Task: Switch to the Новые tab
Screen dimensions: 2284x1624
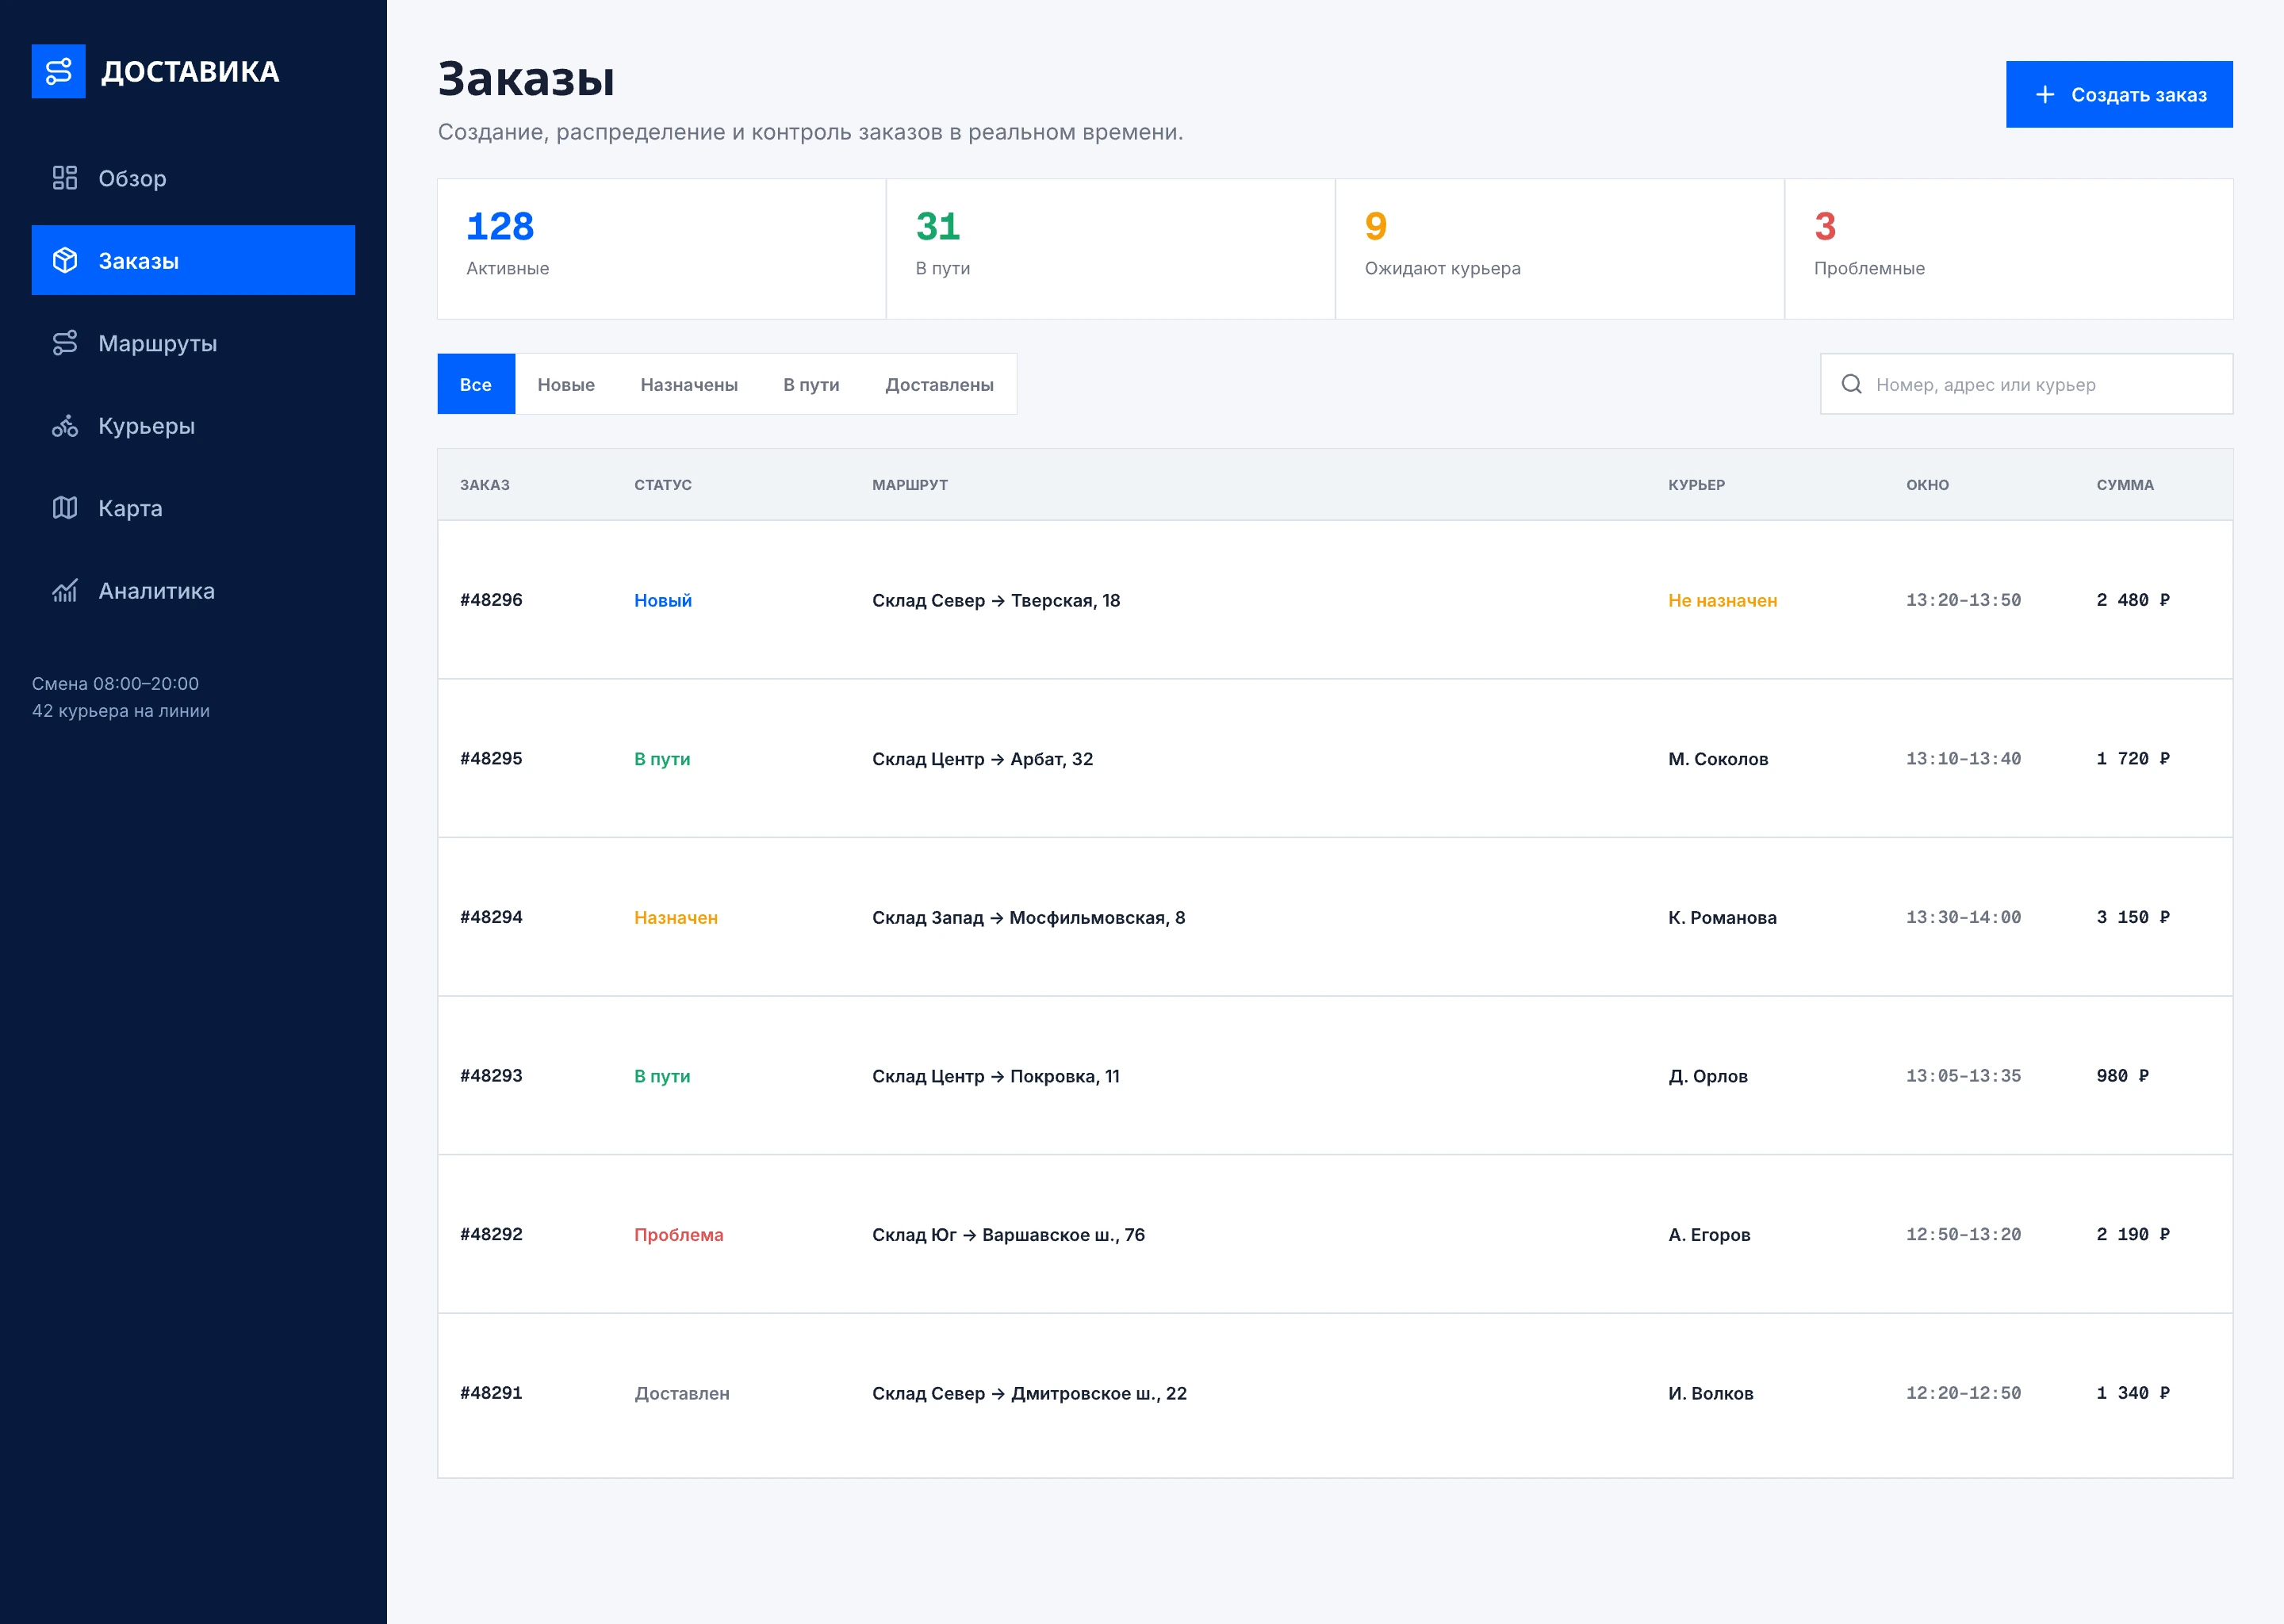Action: pyautogui.click(x=566, y=384)
